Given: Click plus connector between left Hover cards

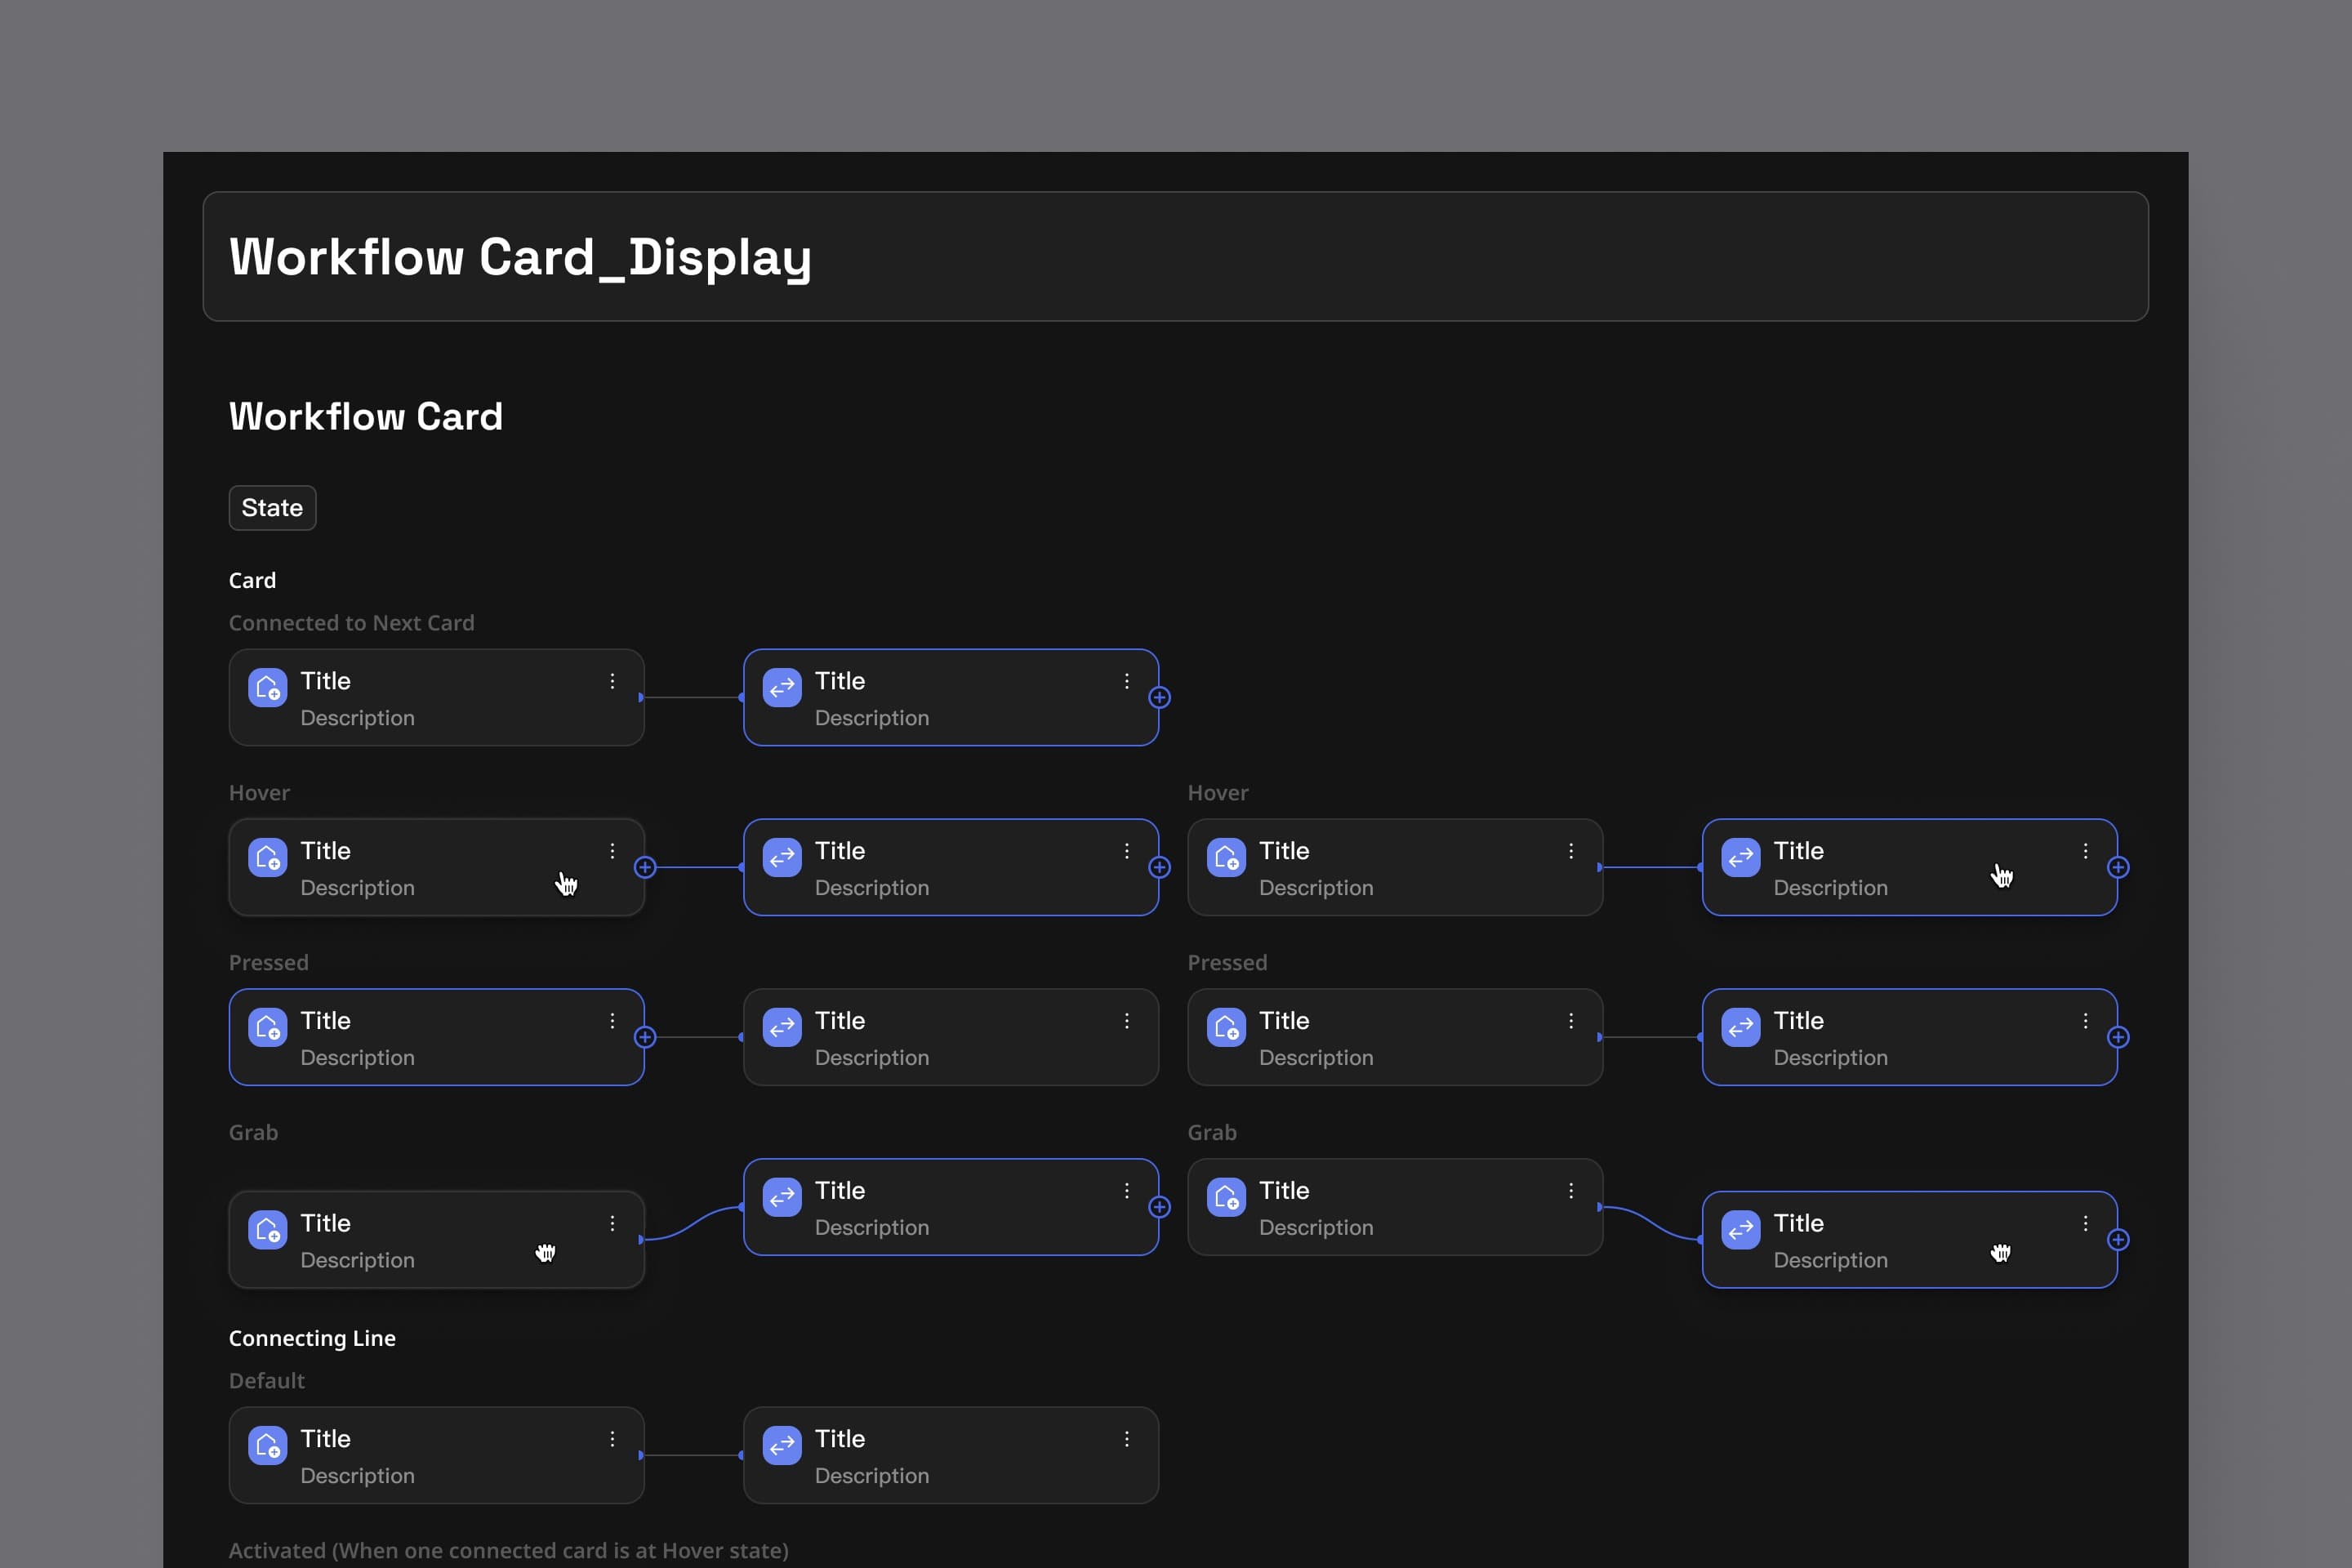Looking at the screenshot, I should [645, 867].
